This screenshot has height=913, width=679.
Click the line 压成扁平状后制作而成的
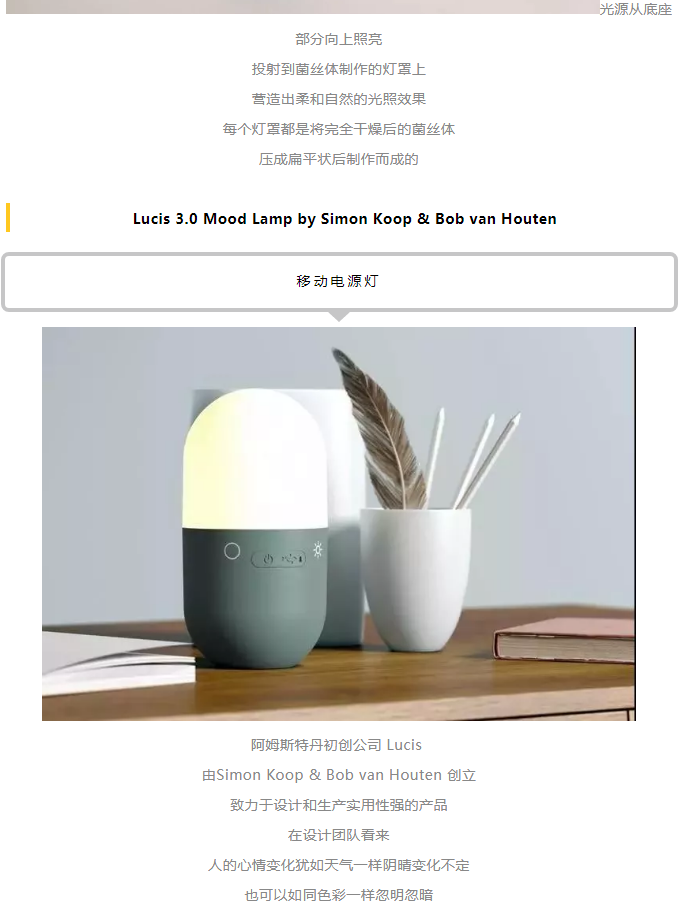tap(339, 159)
